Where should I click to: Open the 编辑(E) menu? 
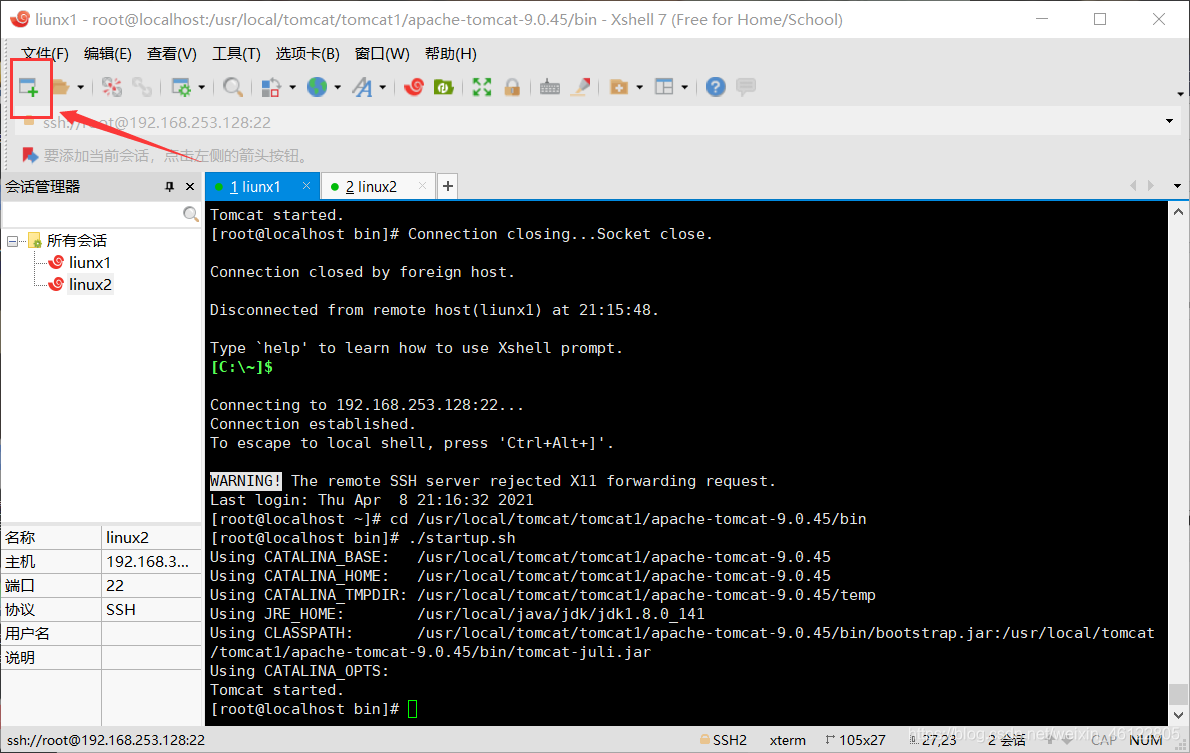click(x=108, y=54)
